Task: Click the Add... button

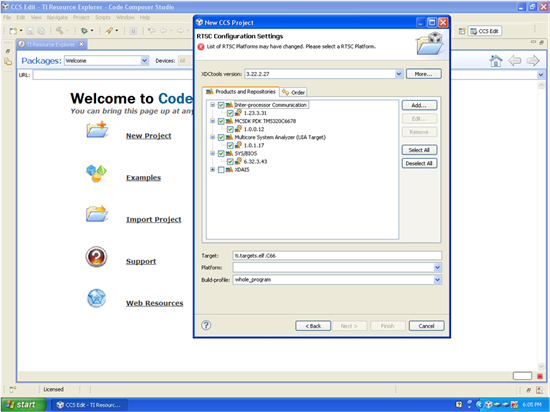Action: 419,105
